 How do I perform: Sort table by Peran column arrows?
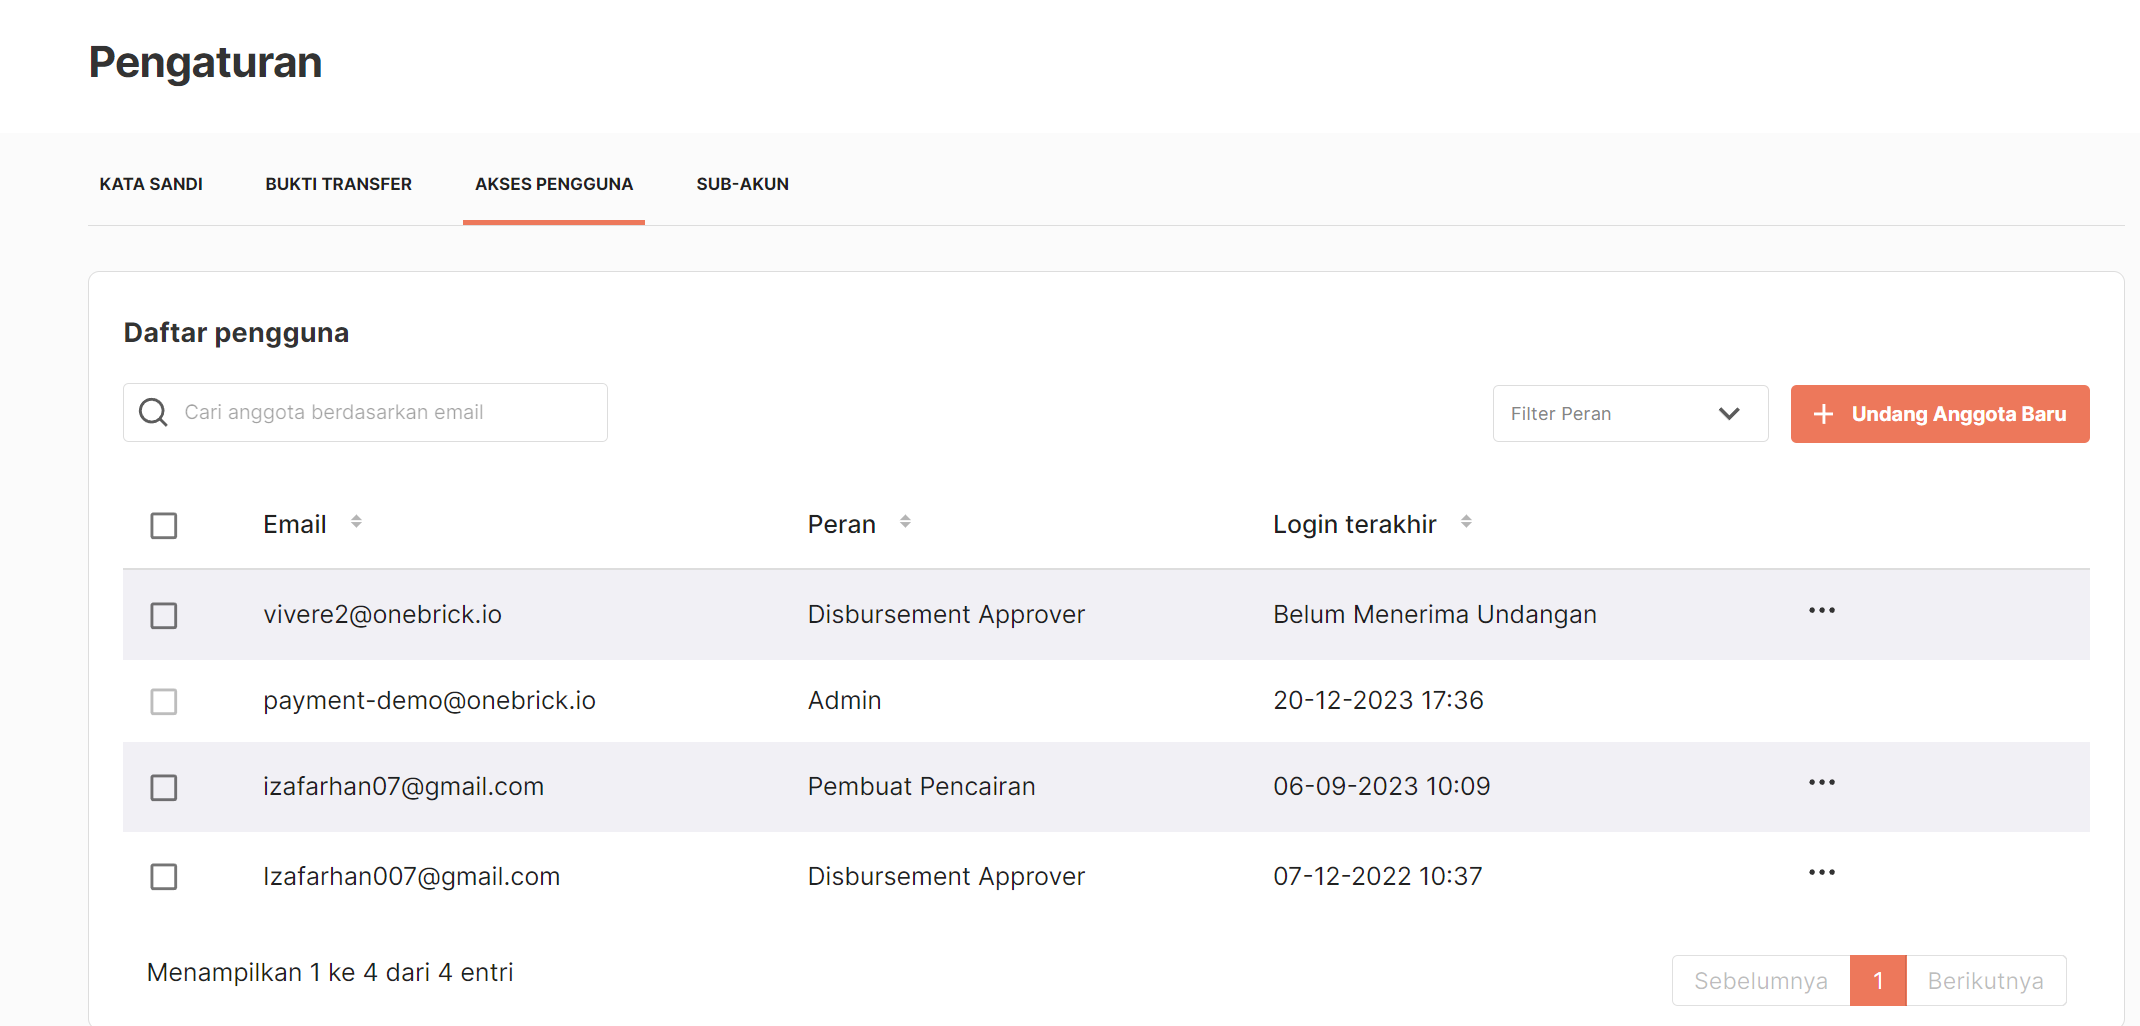(905, 522)
